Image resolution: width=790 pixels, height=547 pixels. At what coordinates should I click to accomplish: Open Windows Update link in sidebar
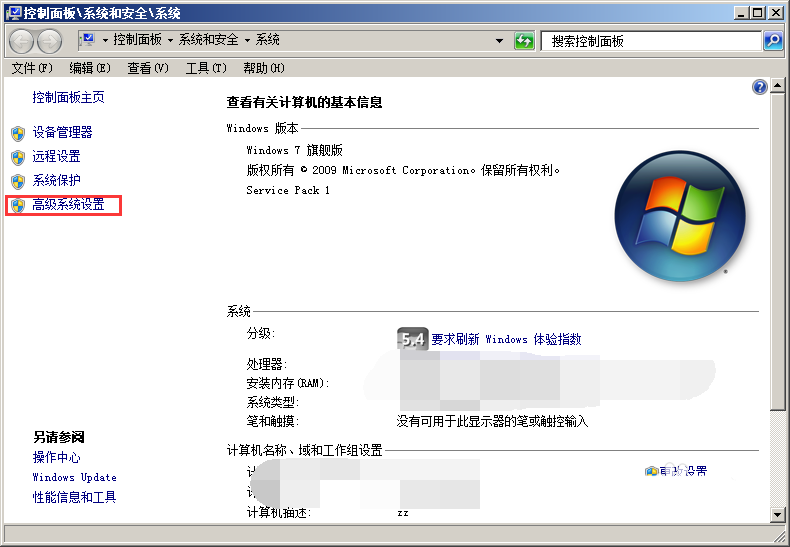75,477
